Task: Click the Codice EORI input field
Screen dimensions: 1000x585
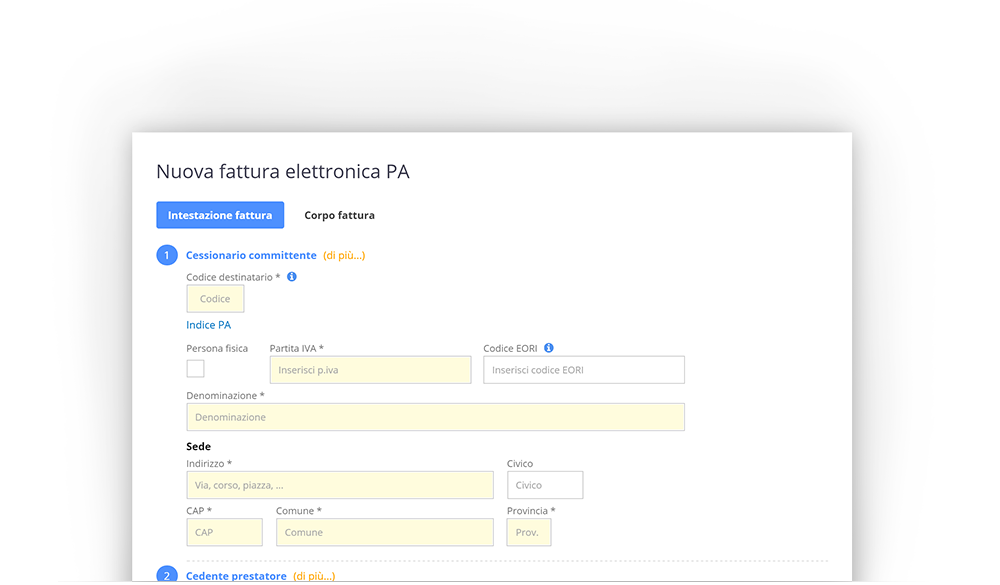Action: coord(584,370)
